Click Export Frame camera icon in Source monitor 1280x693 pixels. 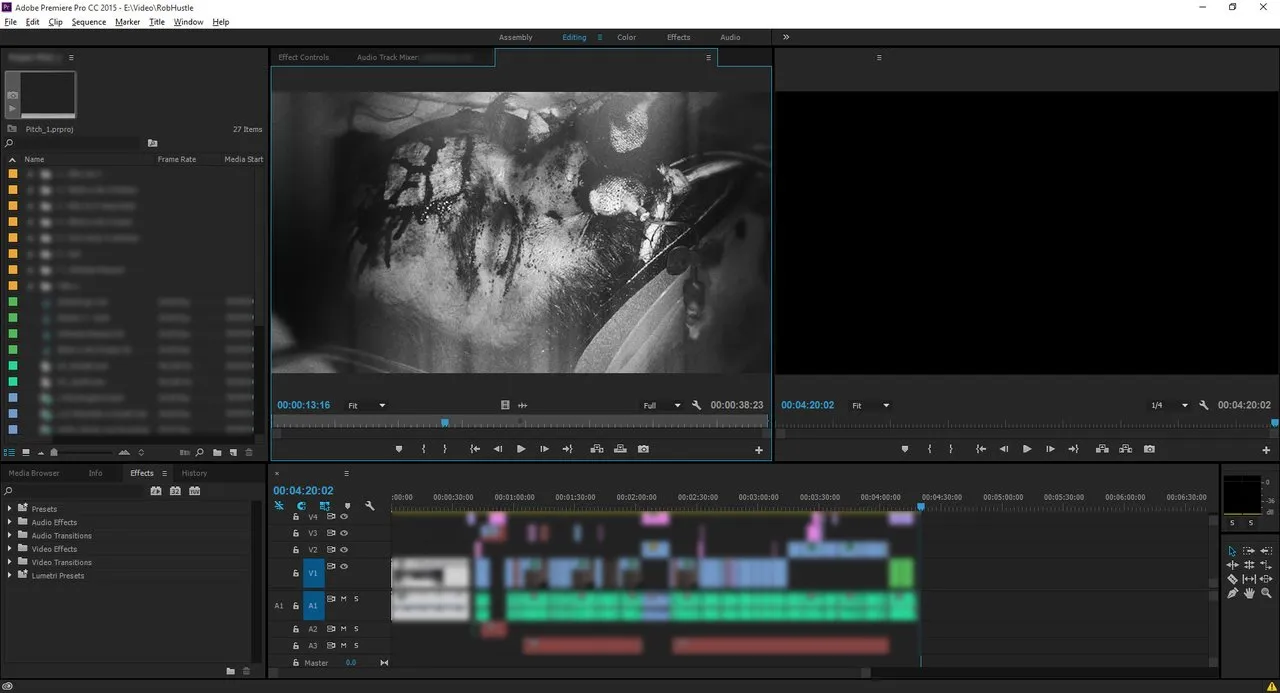click(643, 449)
